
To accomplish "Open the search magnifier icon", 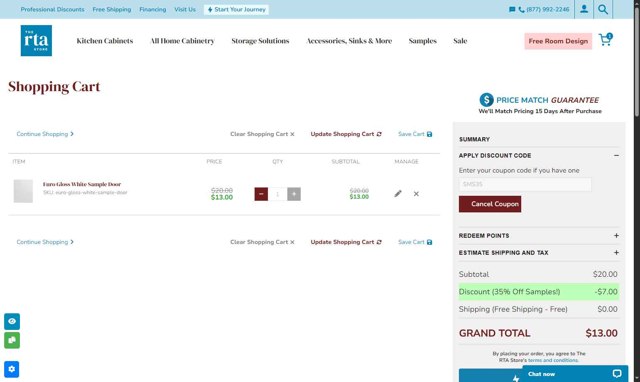I will [603, 9].
